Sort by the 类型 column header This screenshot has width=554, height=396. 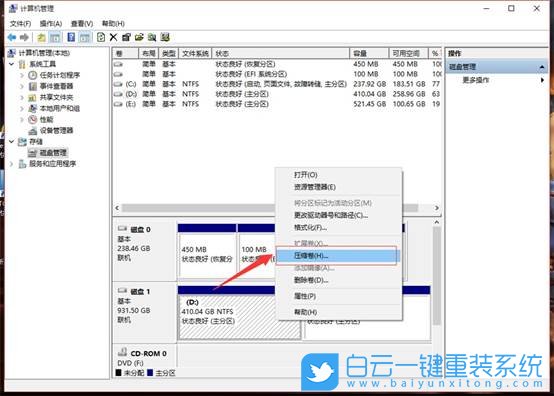click(169, 53)
